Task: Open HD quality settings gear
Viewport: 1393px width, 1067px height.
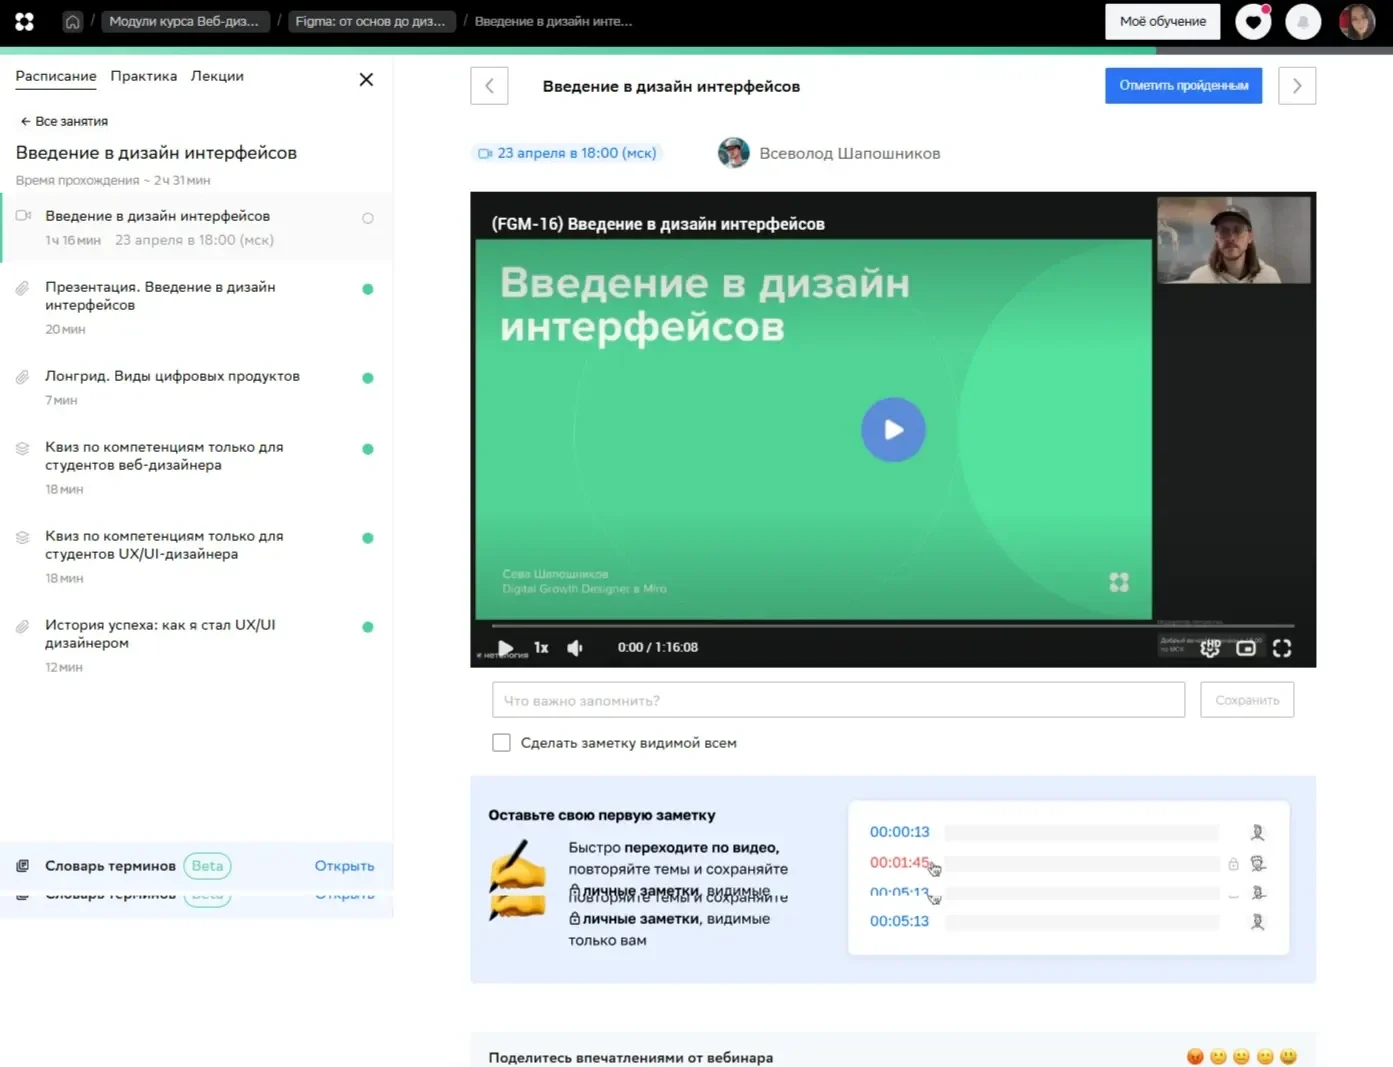Action: tap(1210, 648)
